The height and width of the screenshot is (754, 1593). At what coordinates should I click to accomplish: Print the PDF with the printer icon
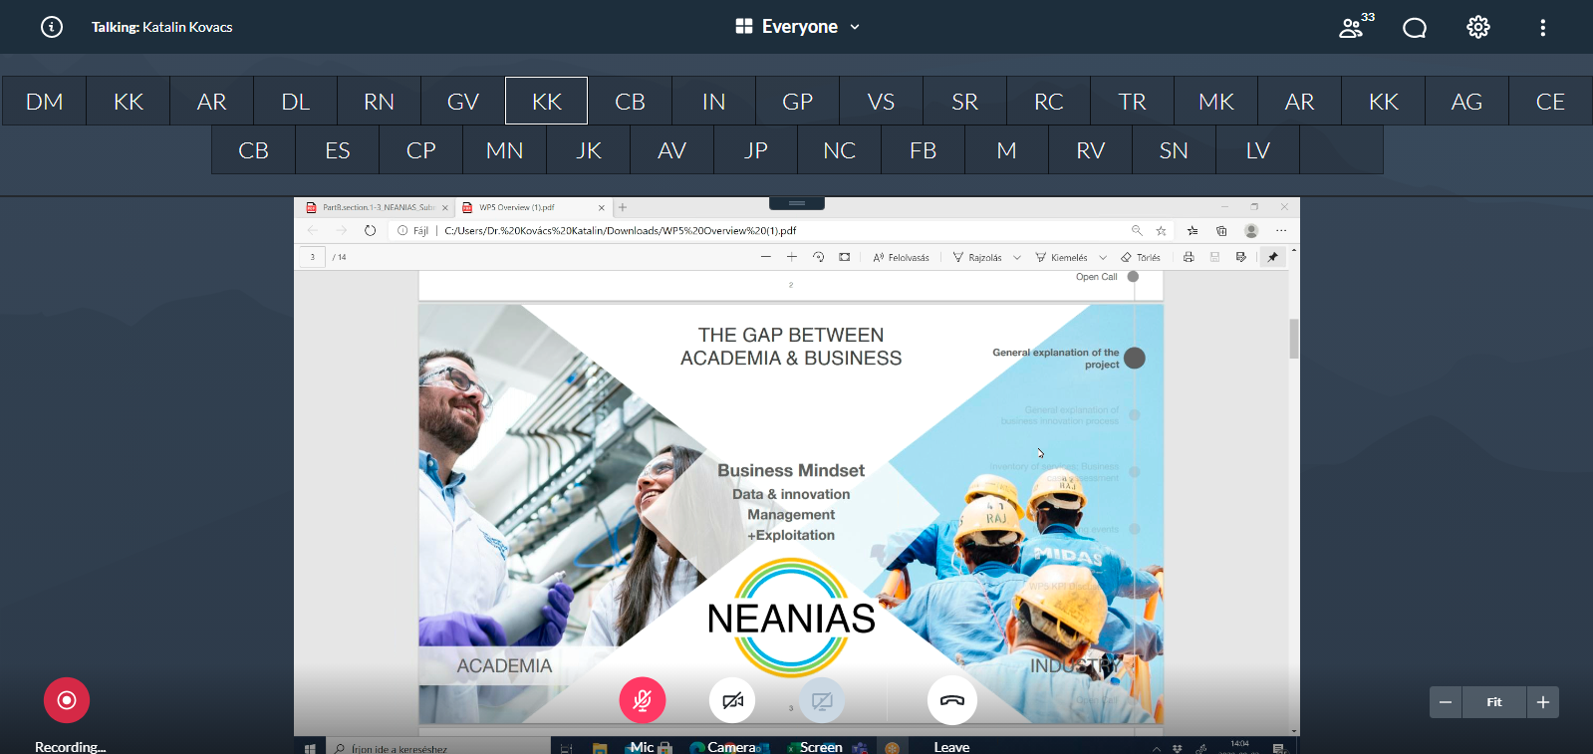1188,257
